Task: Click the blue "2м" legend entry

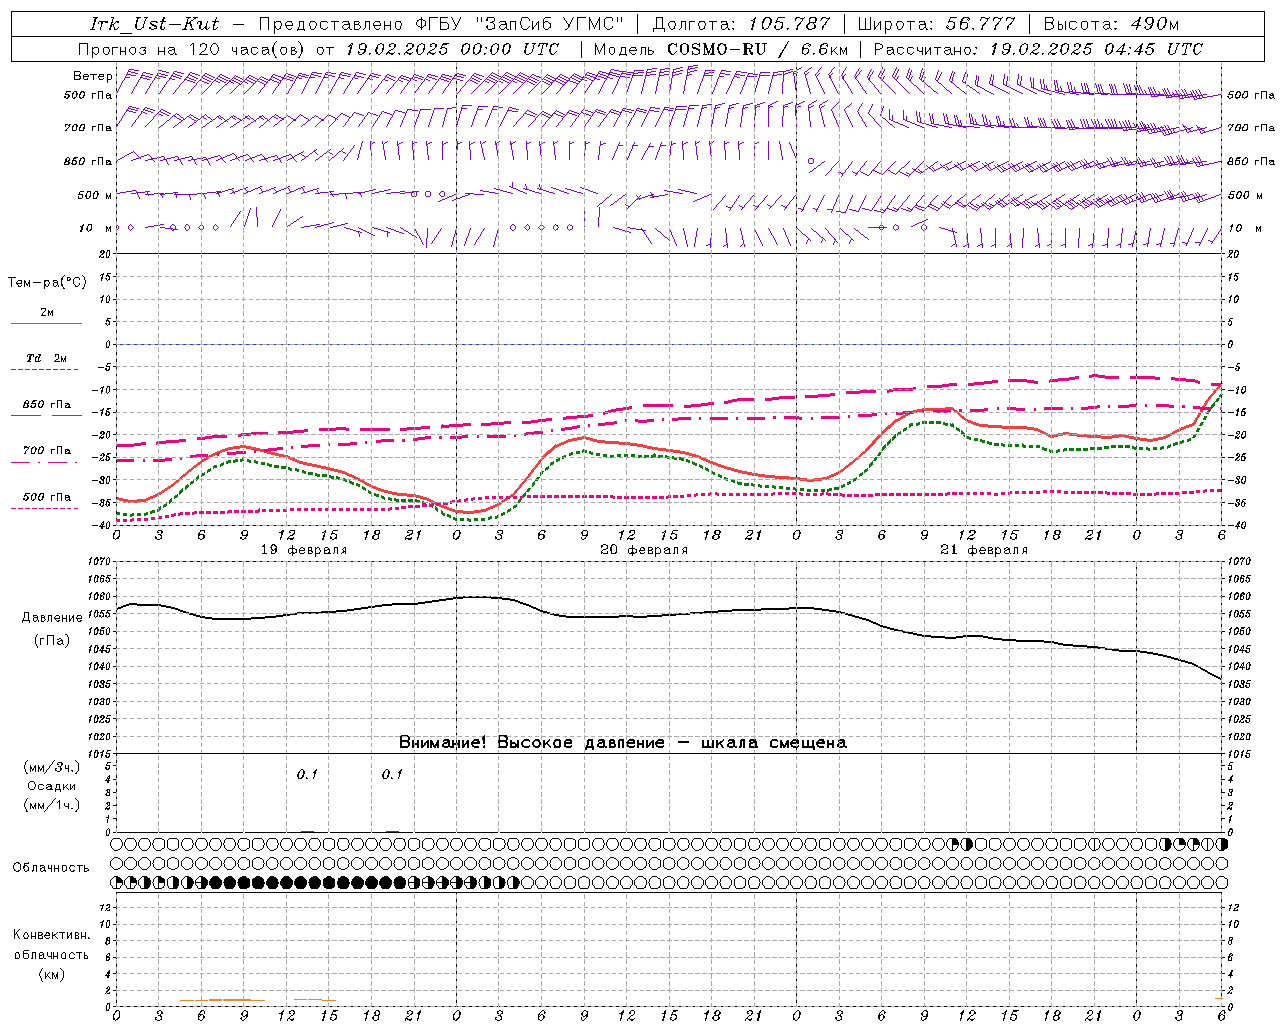Action: click(x=47, y=313)
